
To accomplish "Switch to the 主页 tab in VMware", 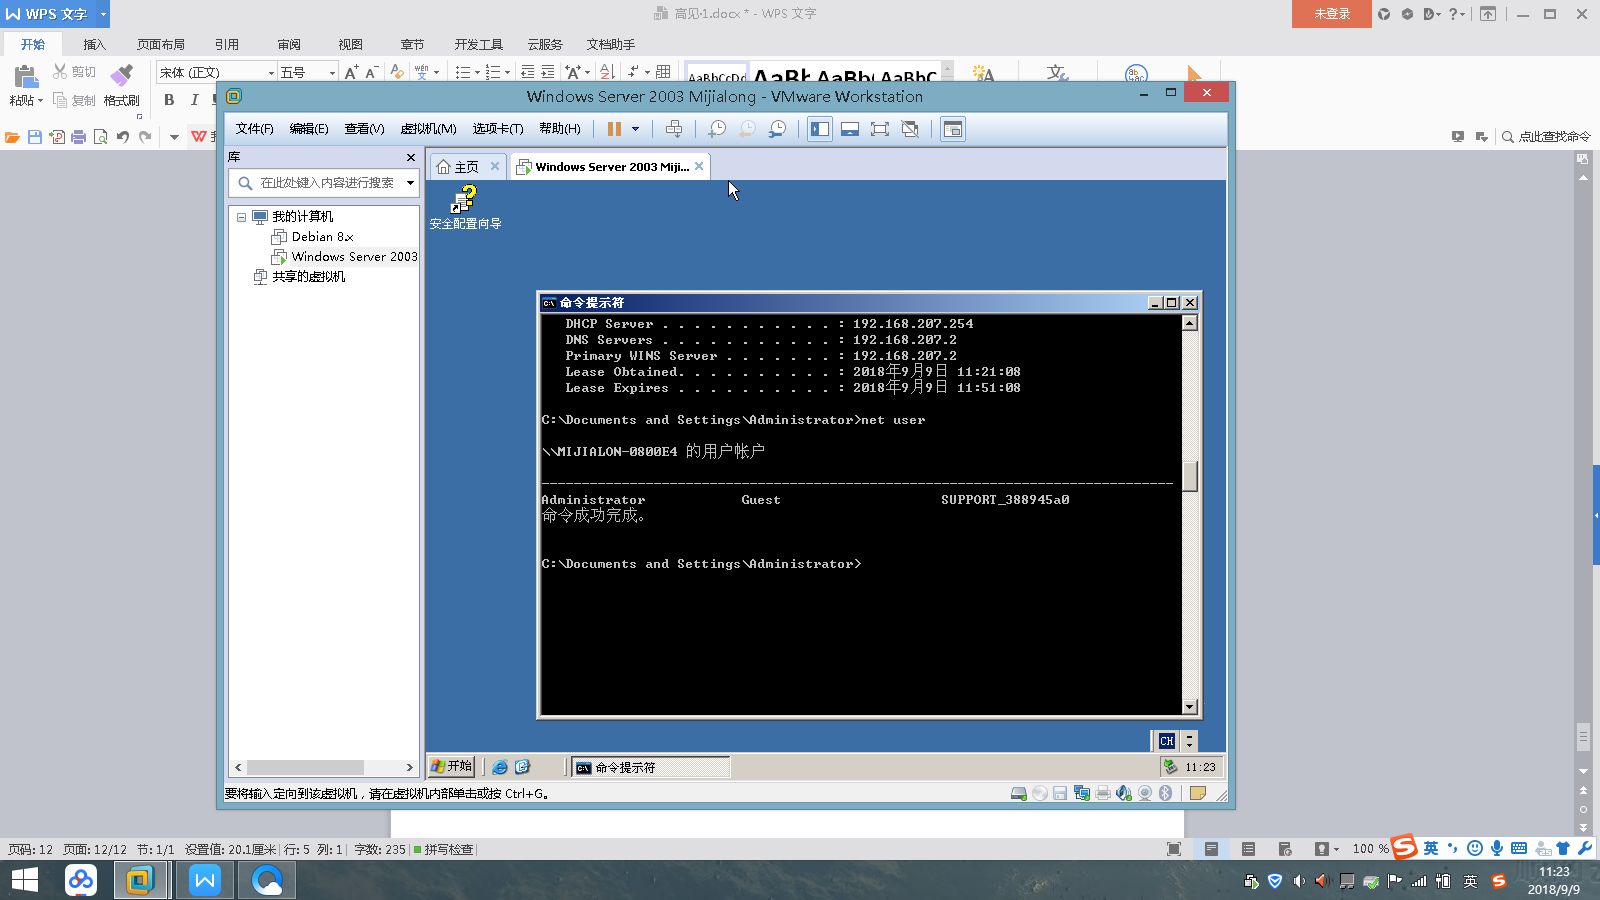I will [x=458, y=167].
